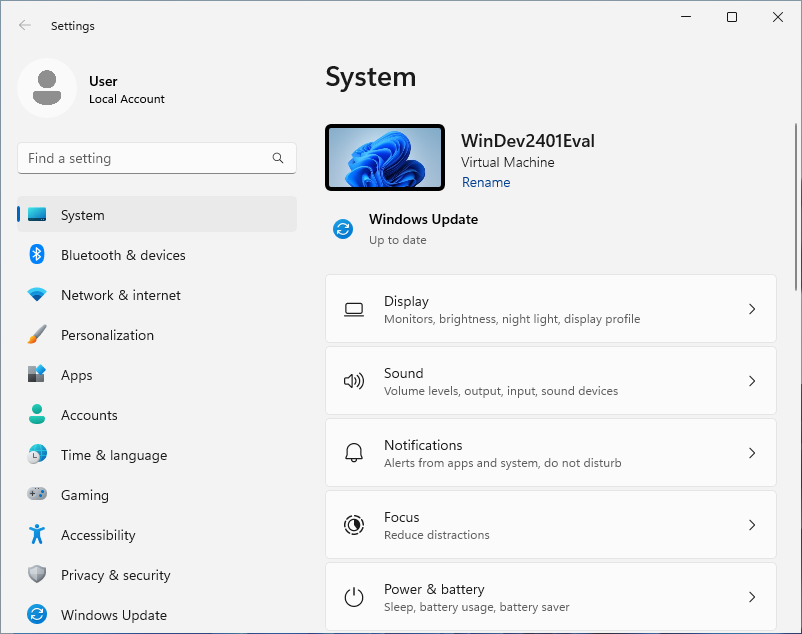Screen dimensions: 802x634
Task: Open the Sound settings card
Action: point(551,381)
